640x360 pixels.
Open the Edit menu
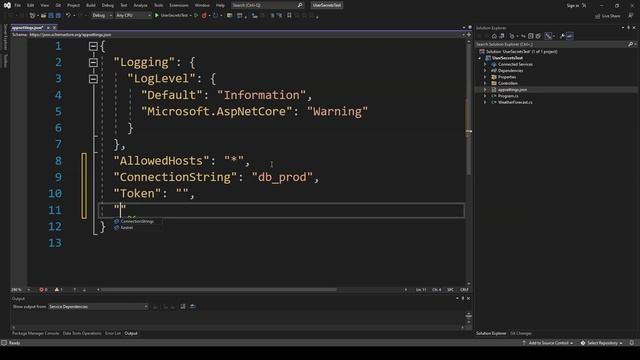tap(31, 5)
